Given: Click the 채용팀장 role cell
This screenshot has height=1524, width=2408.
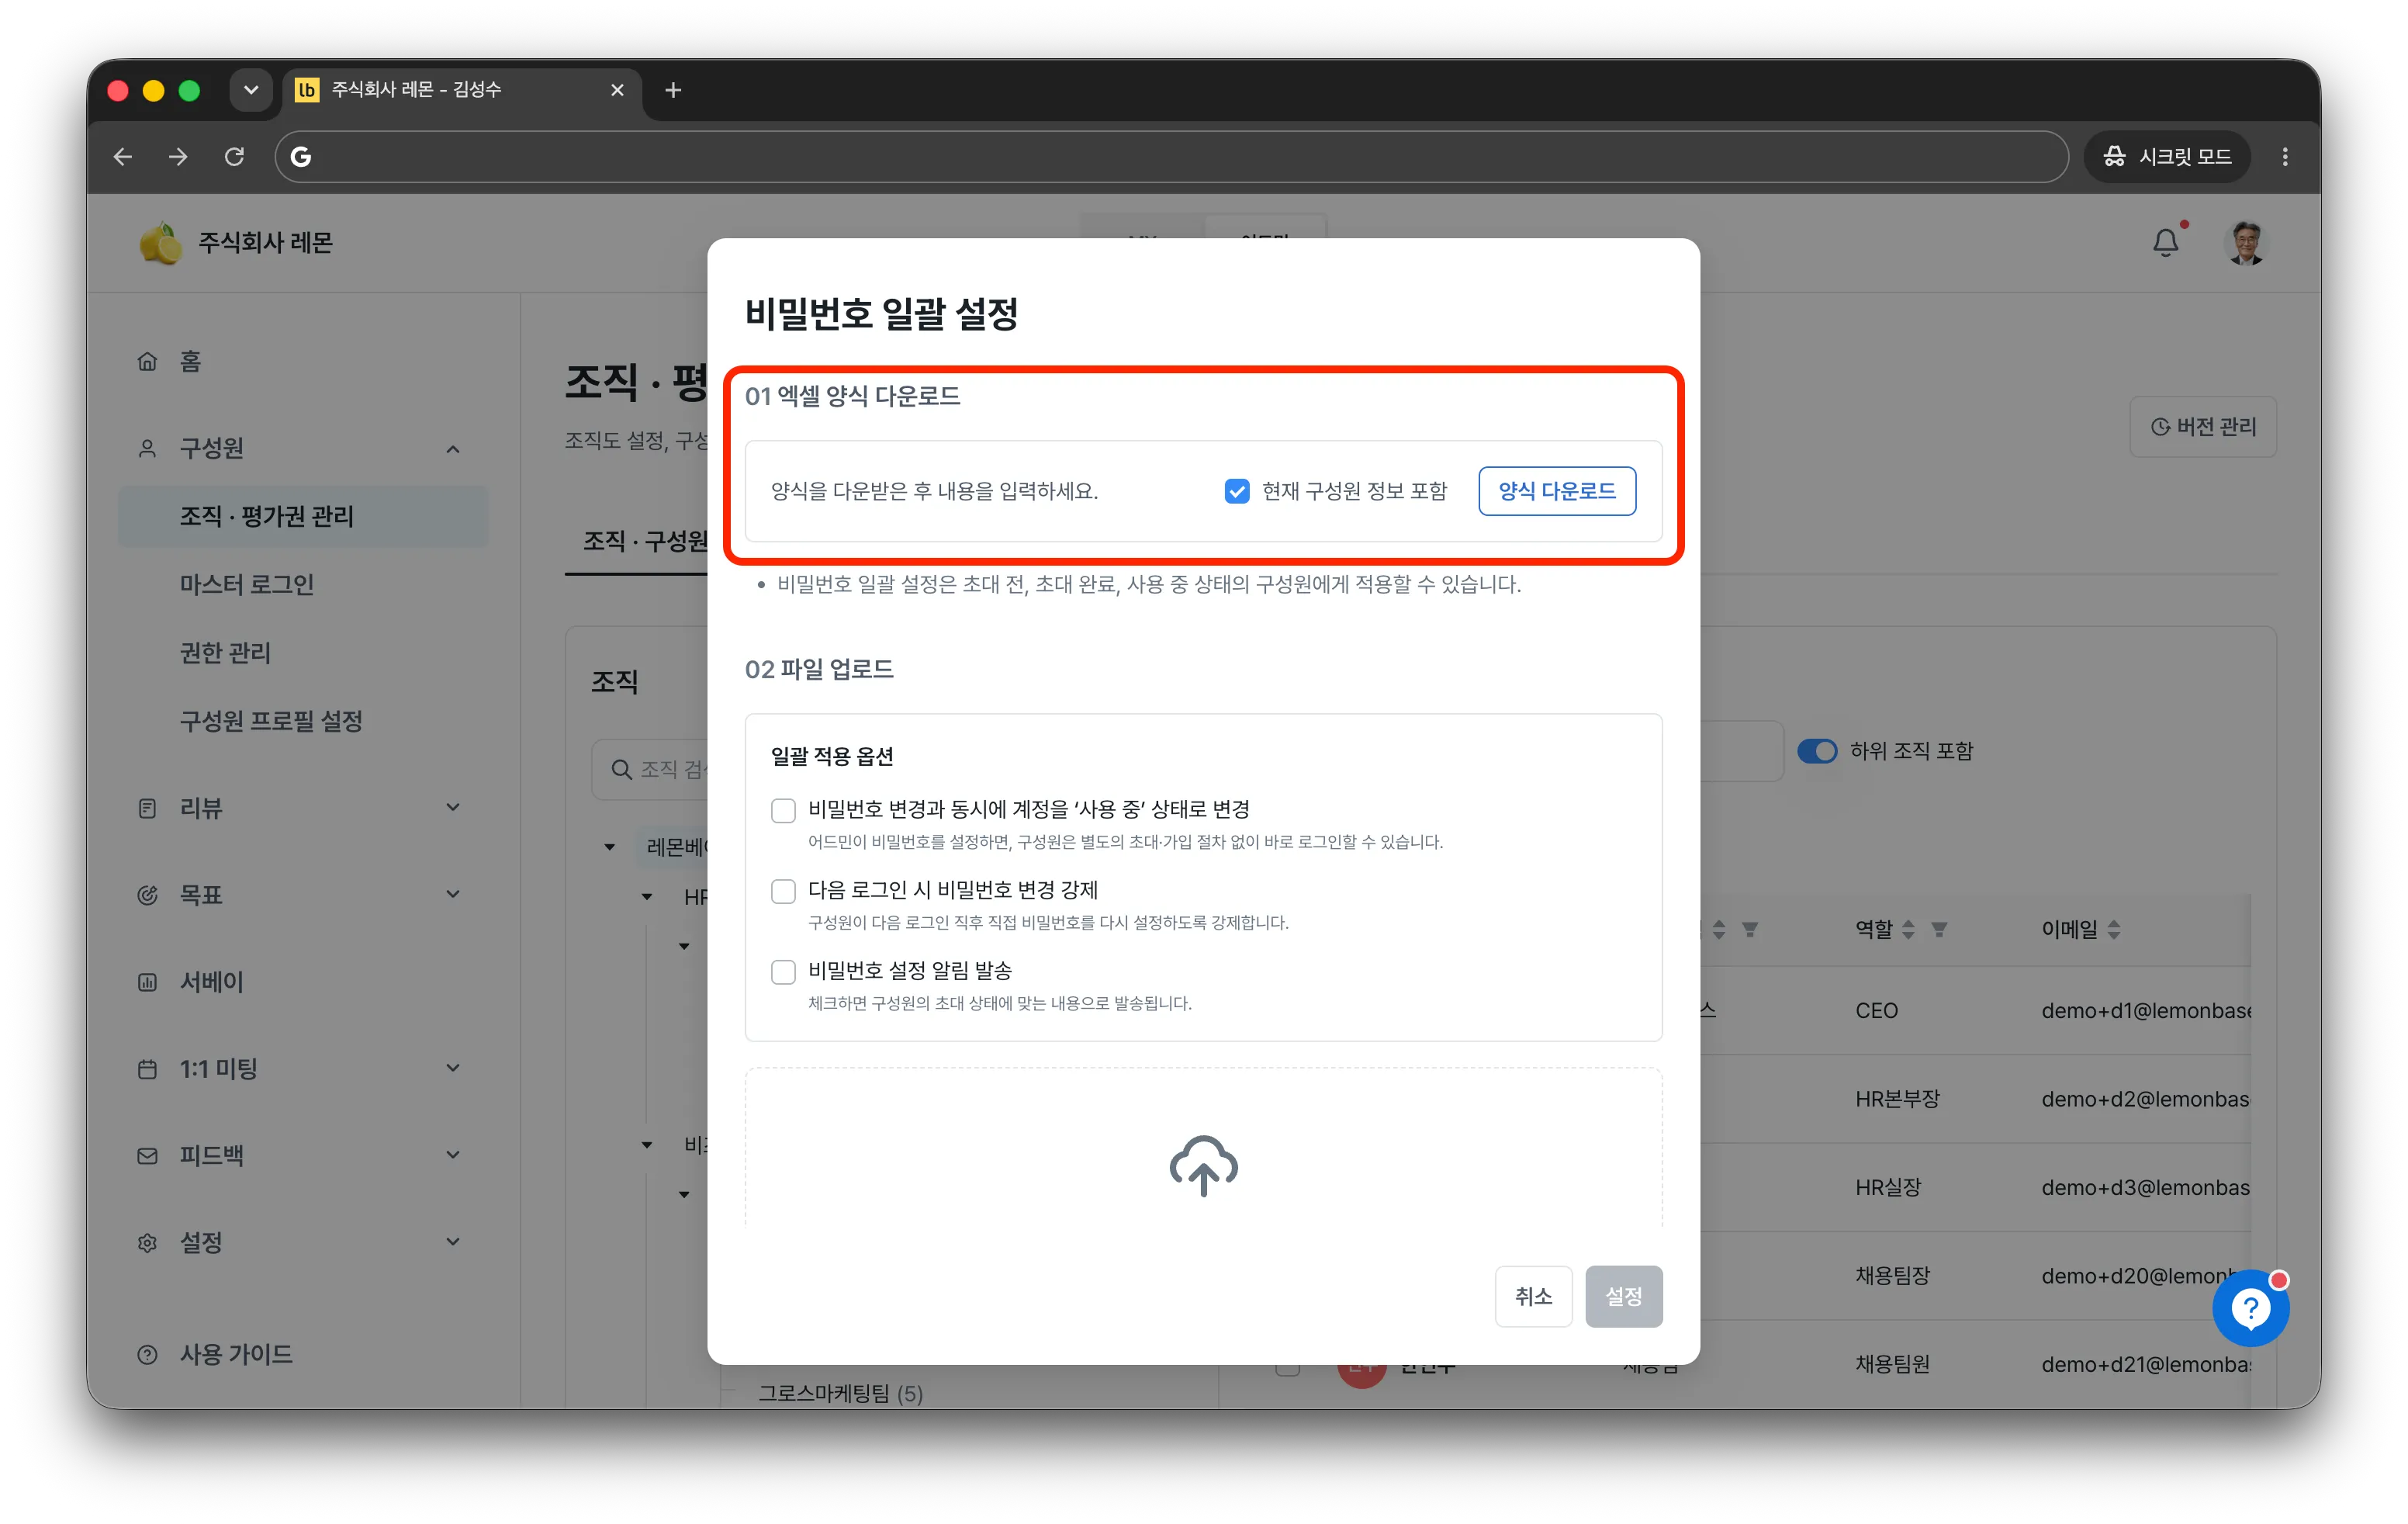Looking at the screenshot, I should 1892,1276.
